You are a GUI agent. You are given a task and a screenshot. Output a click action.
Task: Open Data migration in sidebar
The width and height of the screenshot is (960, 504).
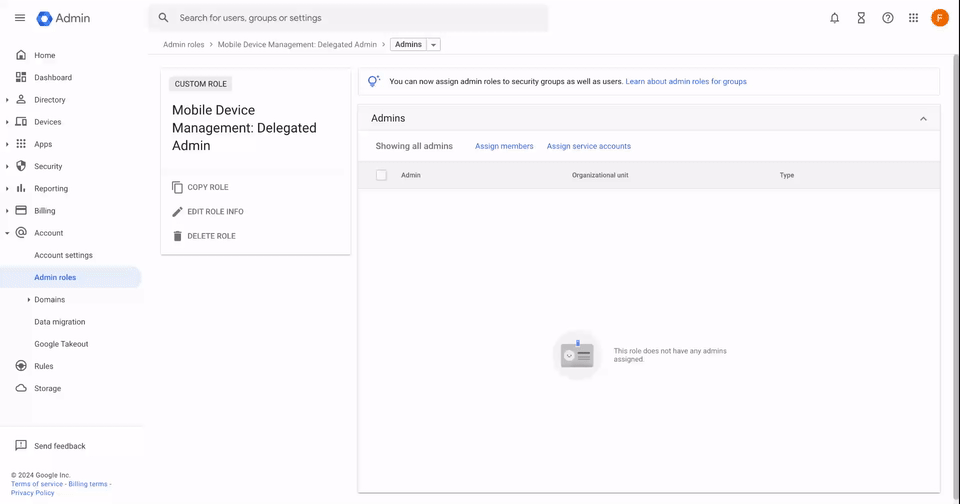click(x=59, y=322)
